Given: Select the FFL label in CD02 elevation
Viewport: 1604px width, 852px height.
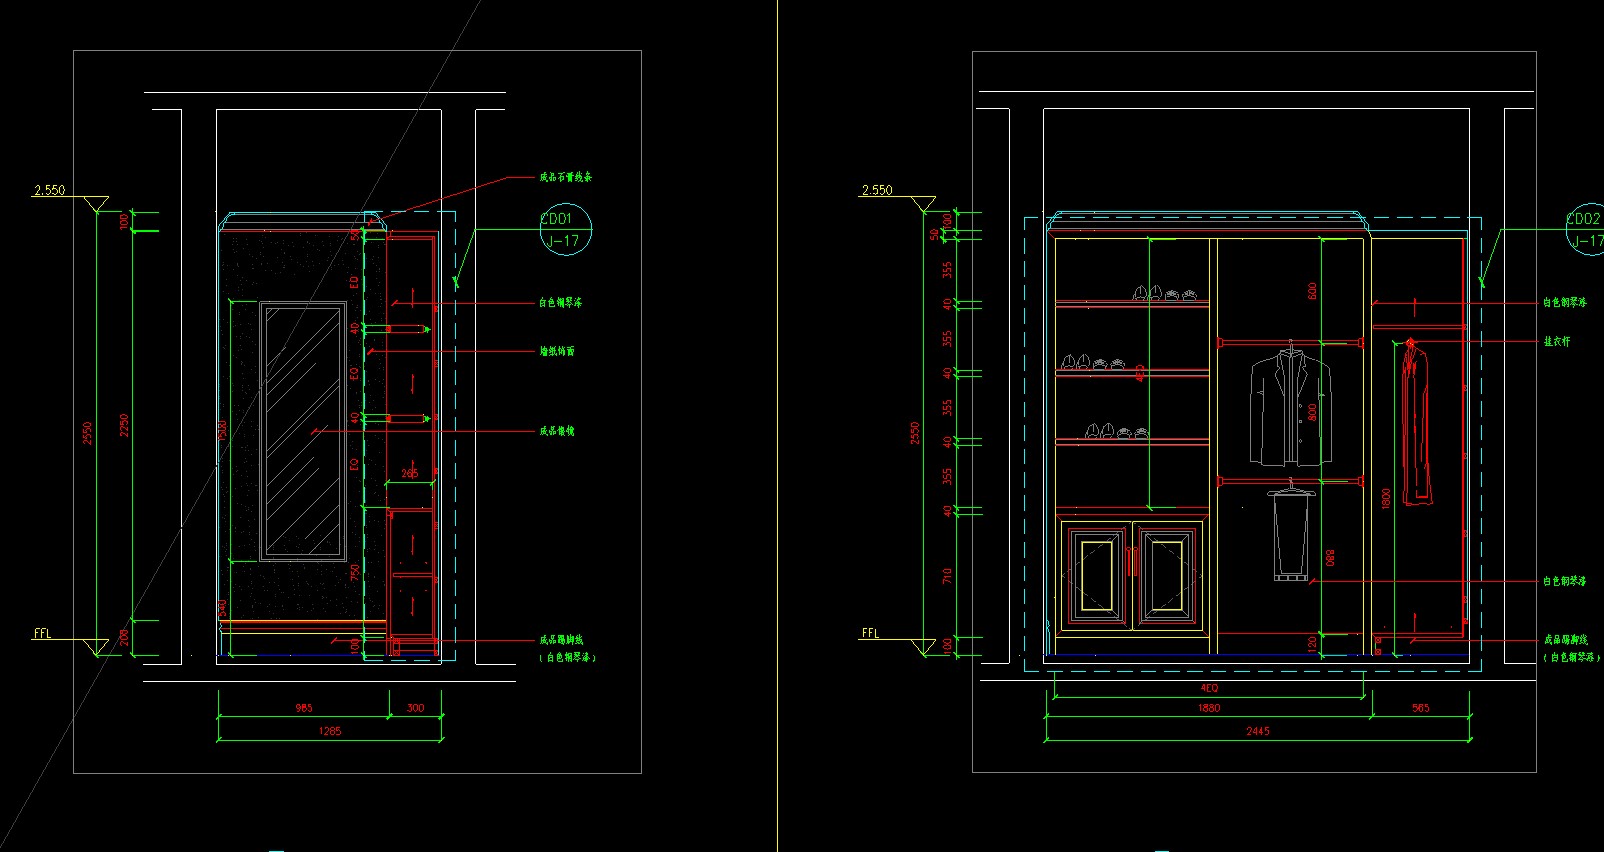Looking at the screenshot, I should point(871,633).
